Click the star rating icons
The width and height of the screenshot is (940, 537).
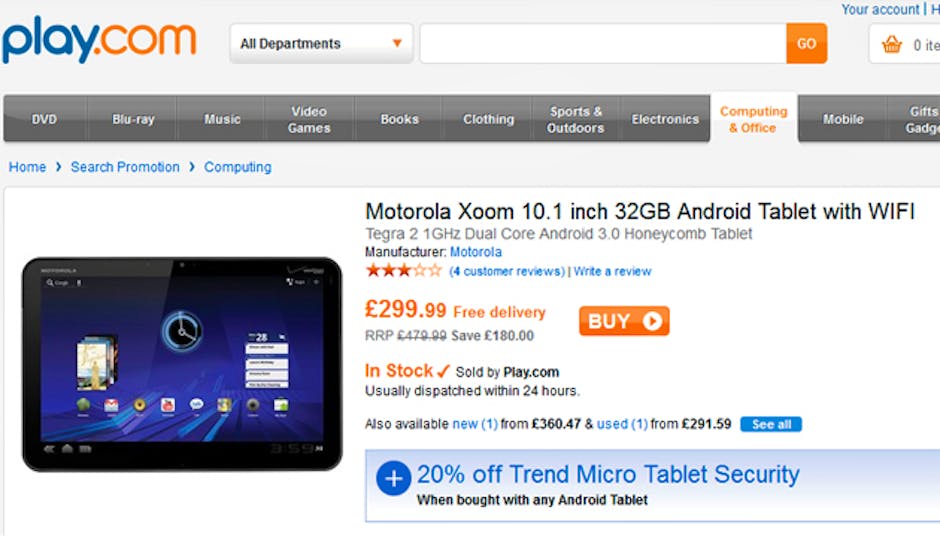coord(403,270)
